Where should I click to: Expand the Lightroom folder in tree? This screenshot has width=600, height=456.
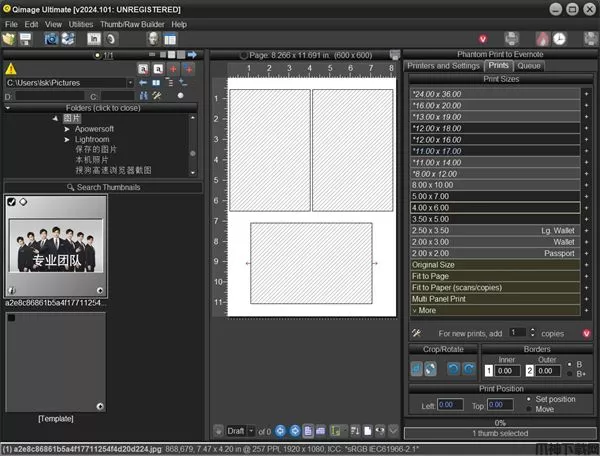tap(67, 140)
